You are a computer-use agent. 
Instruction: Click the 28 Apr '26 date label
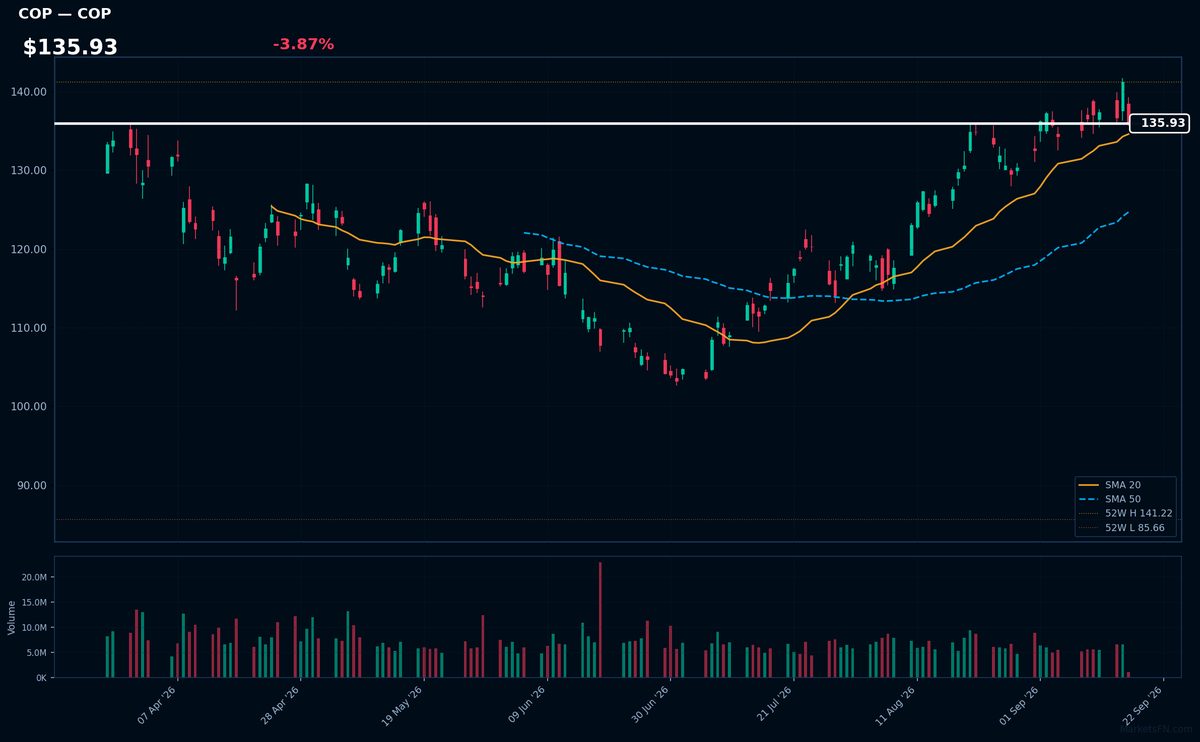pos(280,705)
